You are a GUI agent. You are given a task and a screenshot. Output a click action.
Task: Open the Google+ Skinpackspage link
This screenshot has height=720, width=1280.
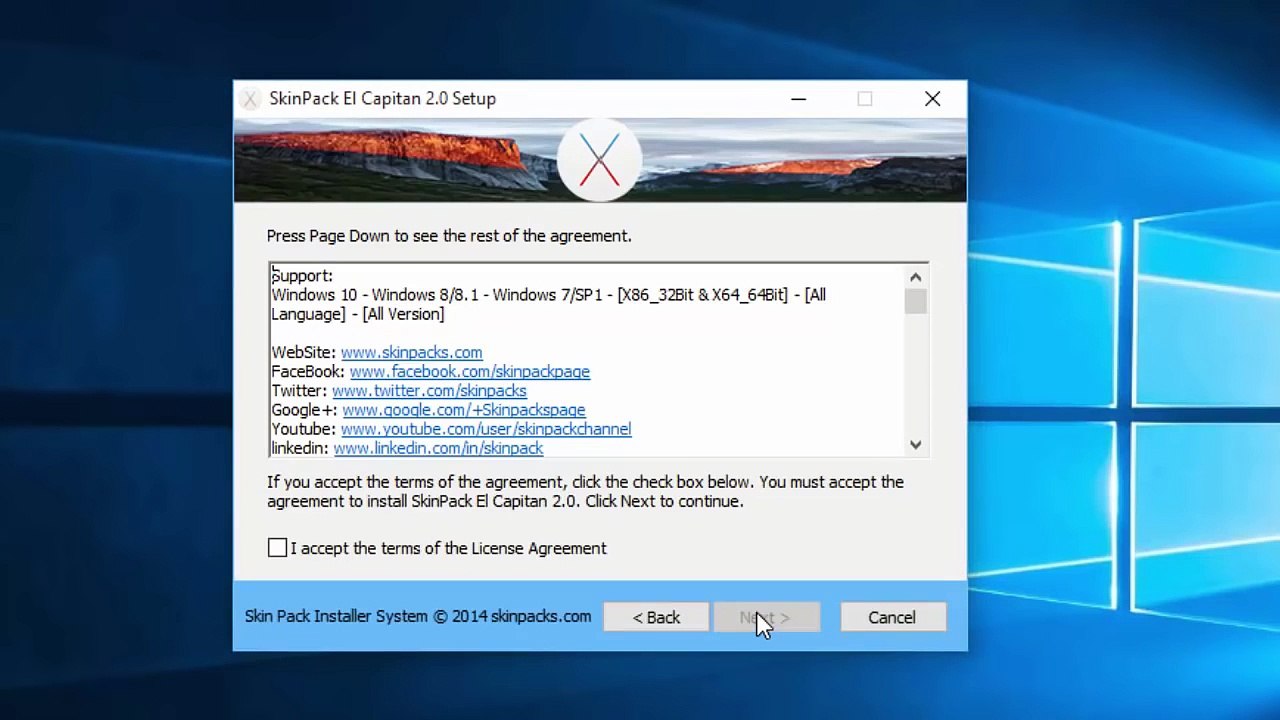click(463, 410)
